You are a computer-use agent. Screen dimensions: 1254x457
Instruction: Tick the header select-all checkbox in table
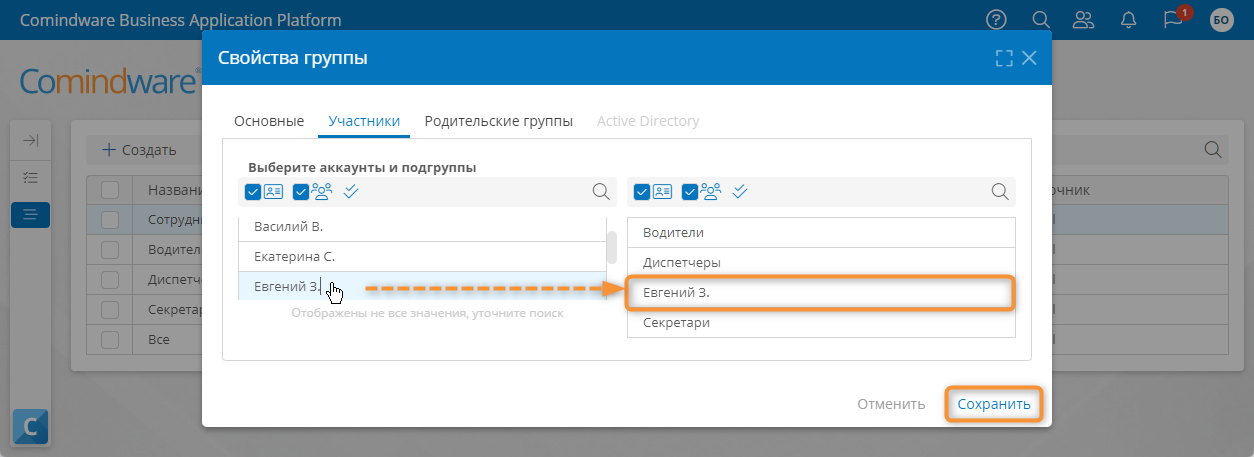(110, 190)
